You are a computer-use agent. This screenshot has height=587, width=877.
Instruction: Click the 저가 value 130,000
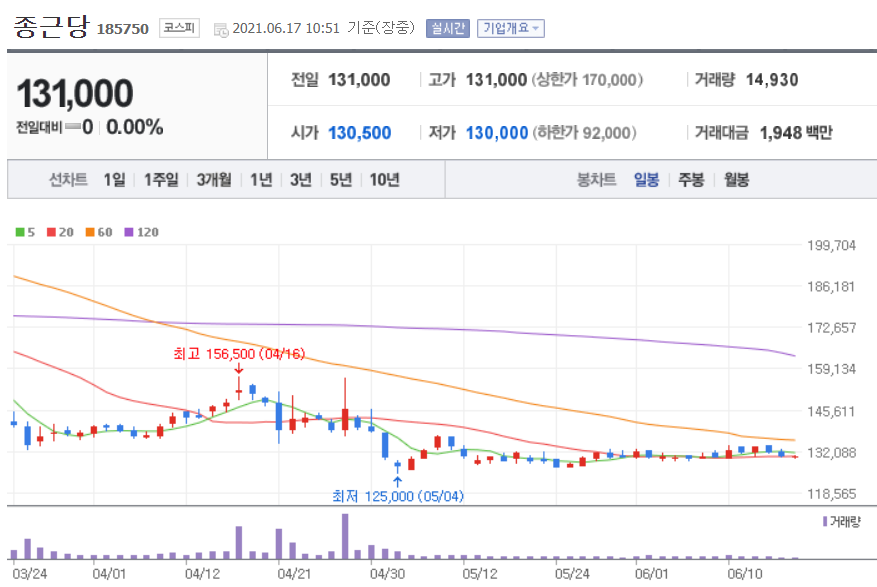(x=497, y=133)
